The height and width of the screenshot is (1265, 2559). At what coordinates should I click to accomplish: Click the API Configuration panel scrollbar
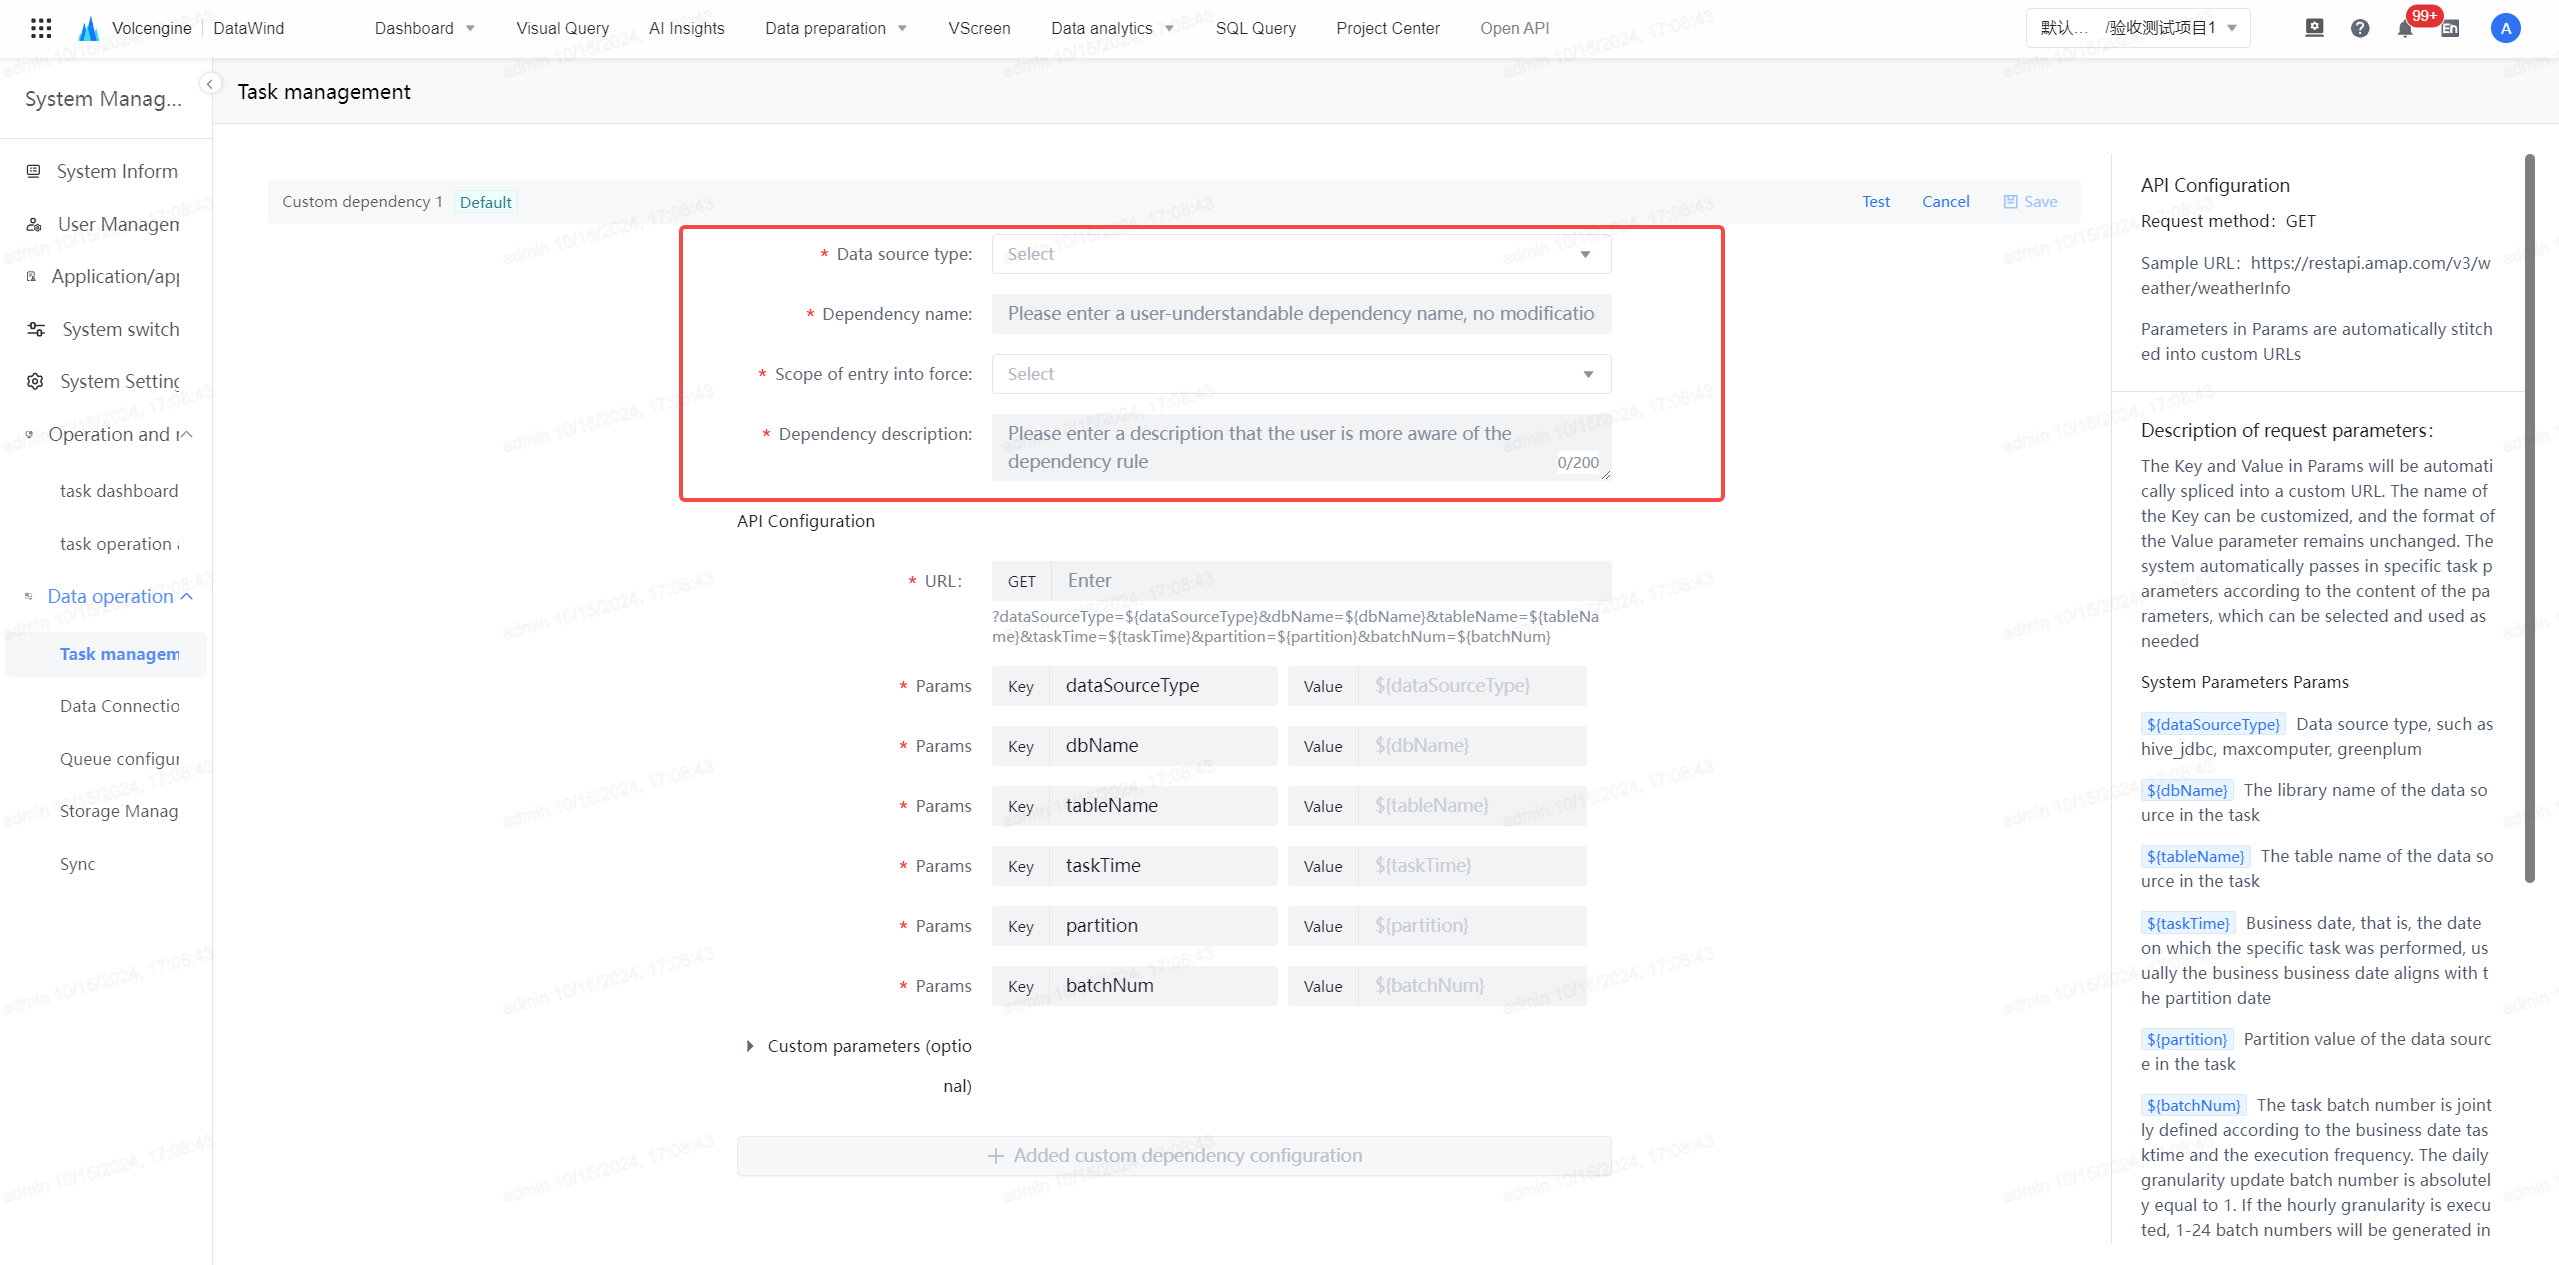pyautogui.click(x=2530, y=518)
